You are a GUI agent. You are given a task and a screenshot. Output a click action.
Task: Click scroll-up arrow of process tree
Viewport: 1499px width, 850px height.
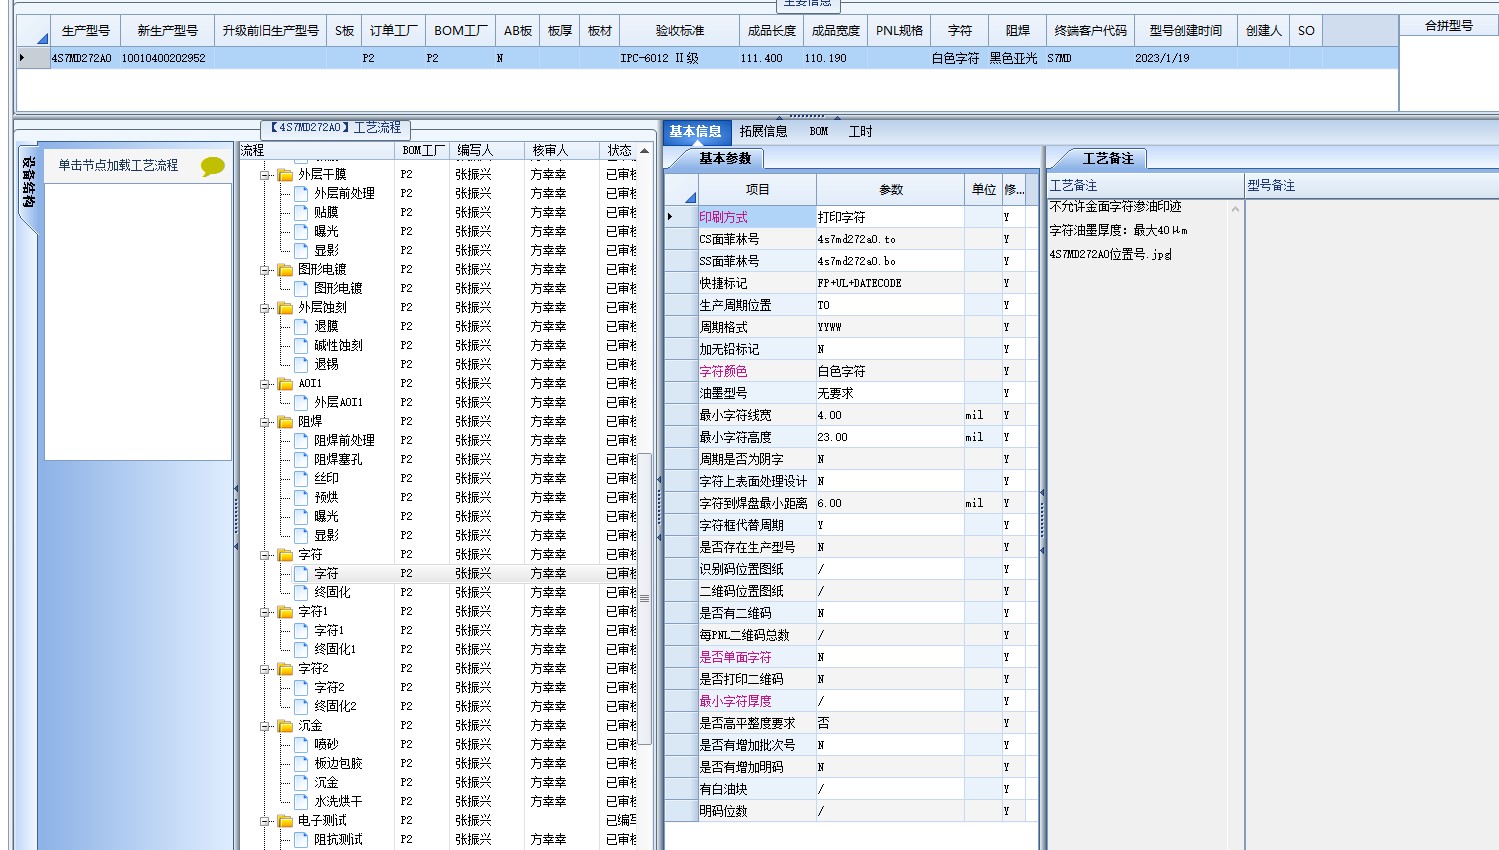point(645,150)
